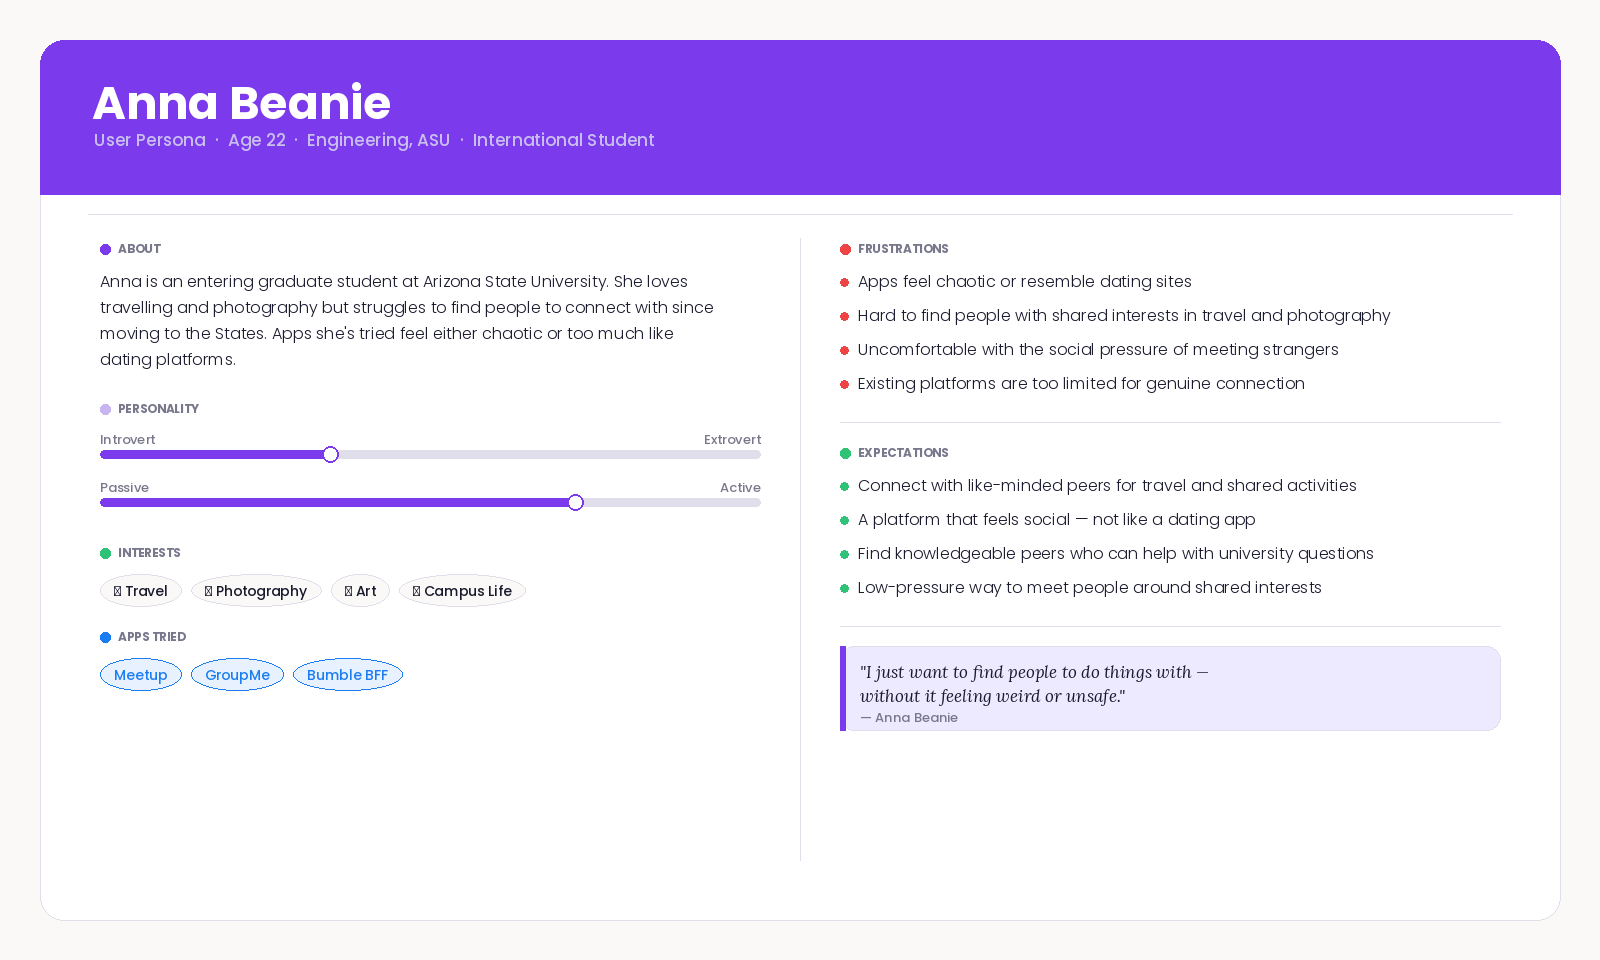The width and height of the screenshot is (1600, 960).
Task: Click the Photography interest tag
Action: click(256, 591)
